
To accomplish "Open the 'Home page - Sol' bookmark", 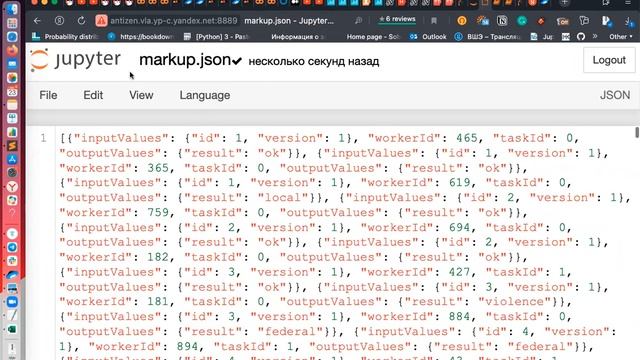I will (x=373, y=37).
